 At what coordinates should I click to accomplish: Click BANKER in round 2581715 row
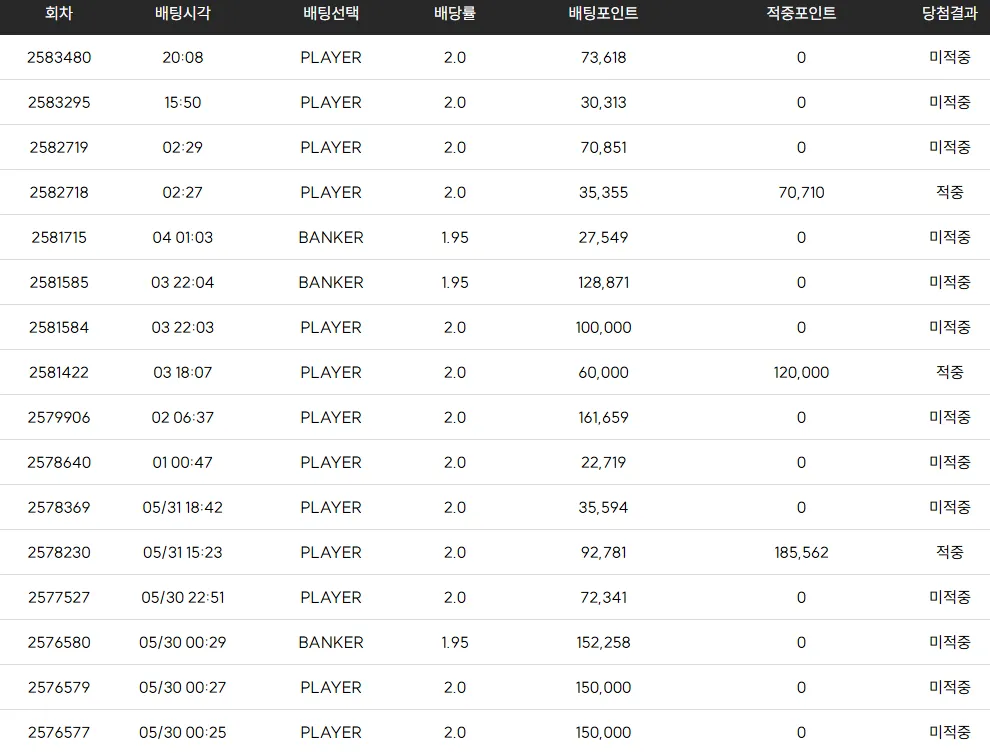tap(331, 237)
